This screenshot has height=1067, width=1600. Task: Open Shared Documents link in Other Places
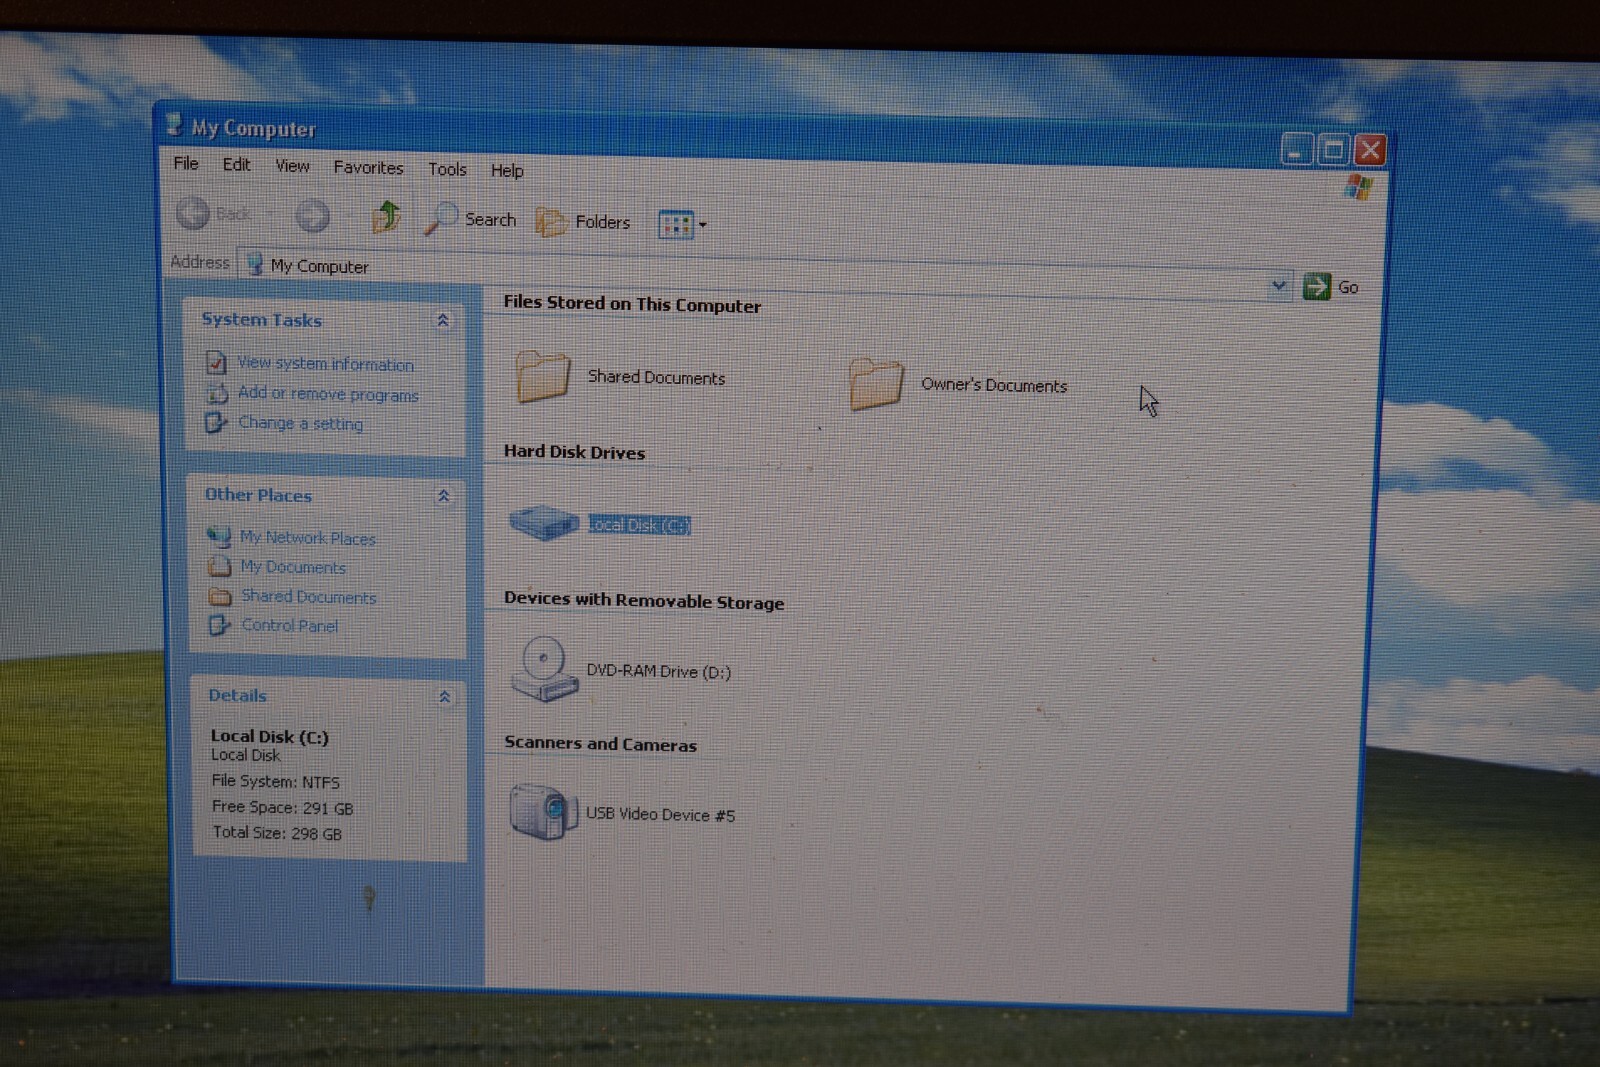[308, 596]
